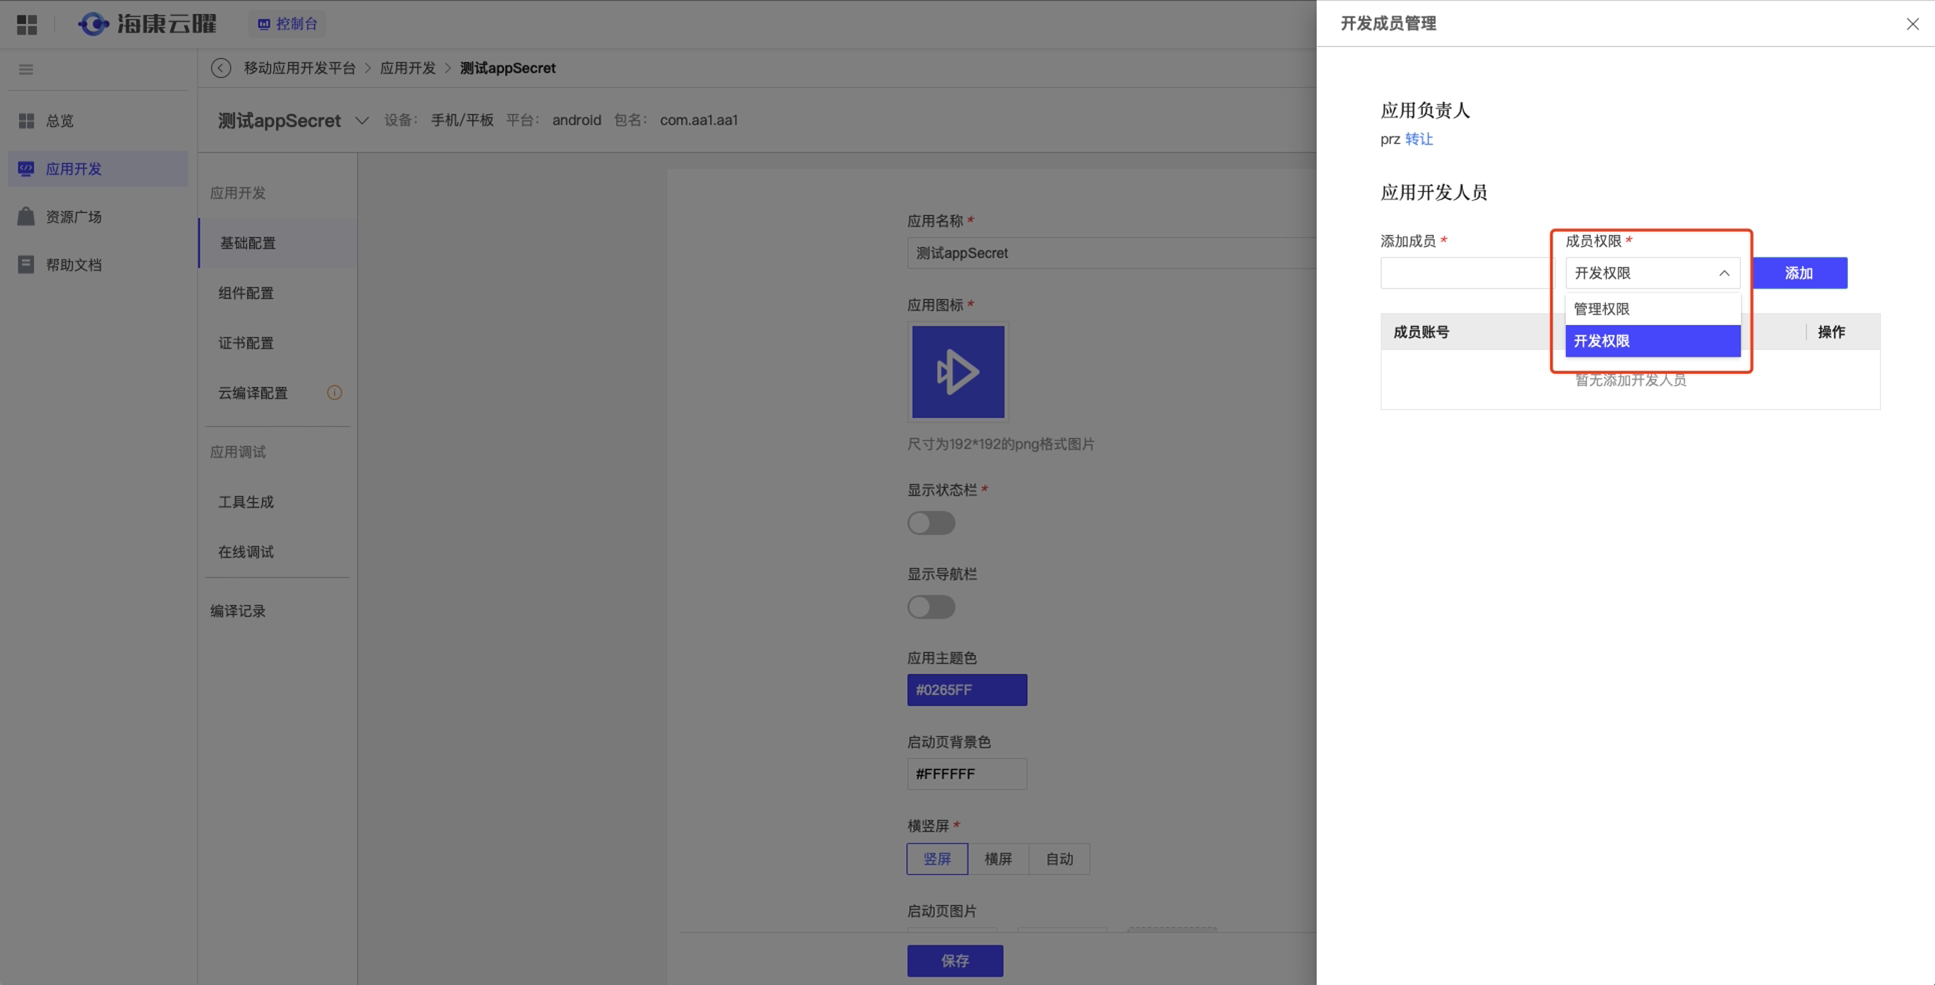Screen dimensions: 1935x985
Task: Open 移动应用开发平台 breadcrumb
Action: tap(300, 68)
